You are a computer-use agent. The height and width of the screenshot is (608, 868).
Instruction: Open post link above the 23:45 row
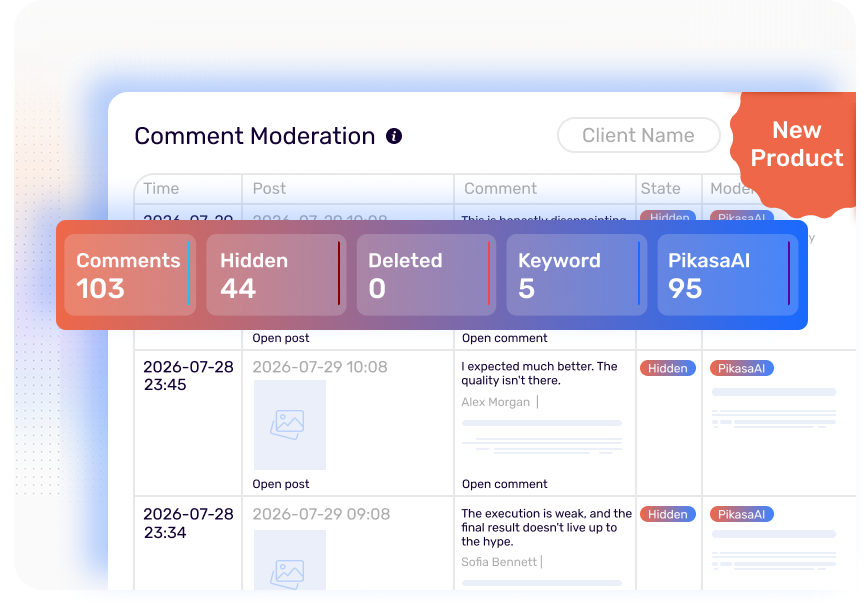pos(281,338)
